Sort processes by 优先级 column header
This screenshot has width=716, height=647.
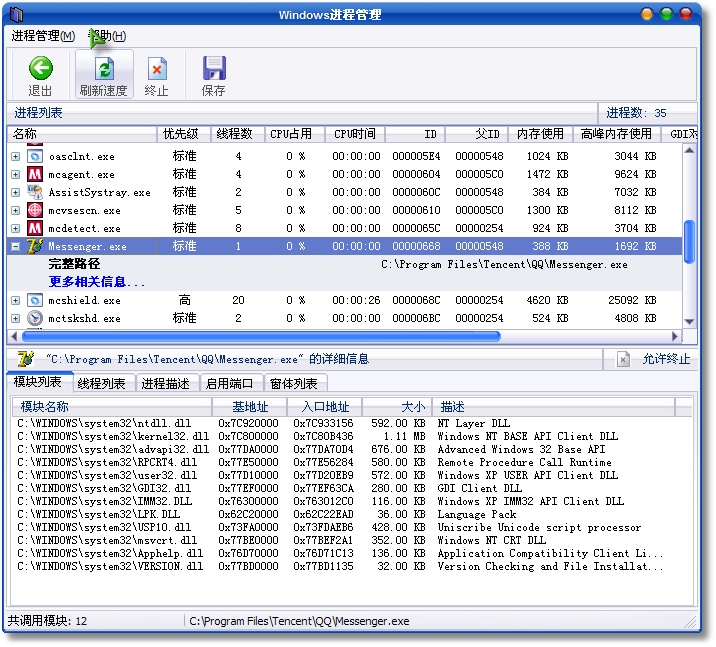tap(184, 134)
